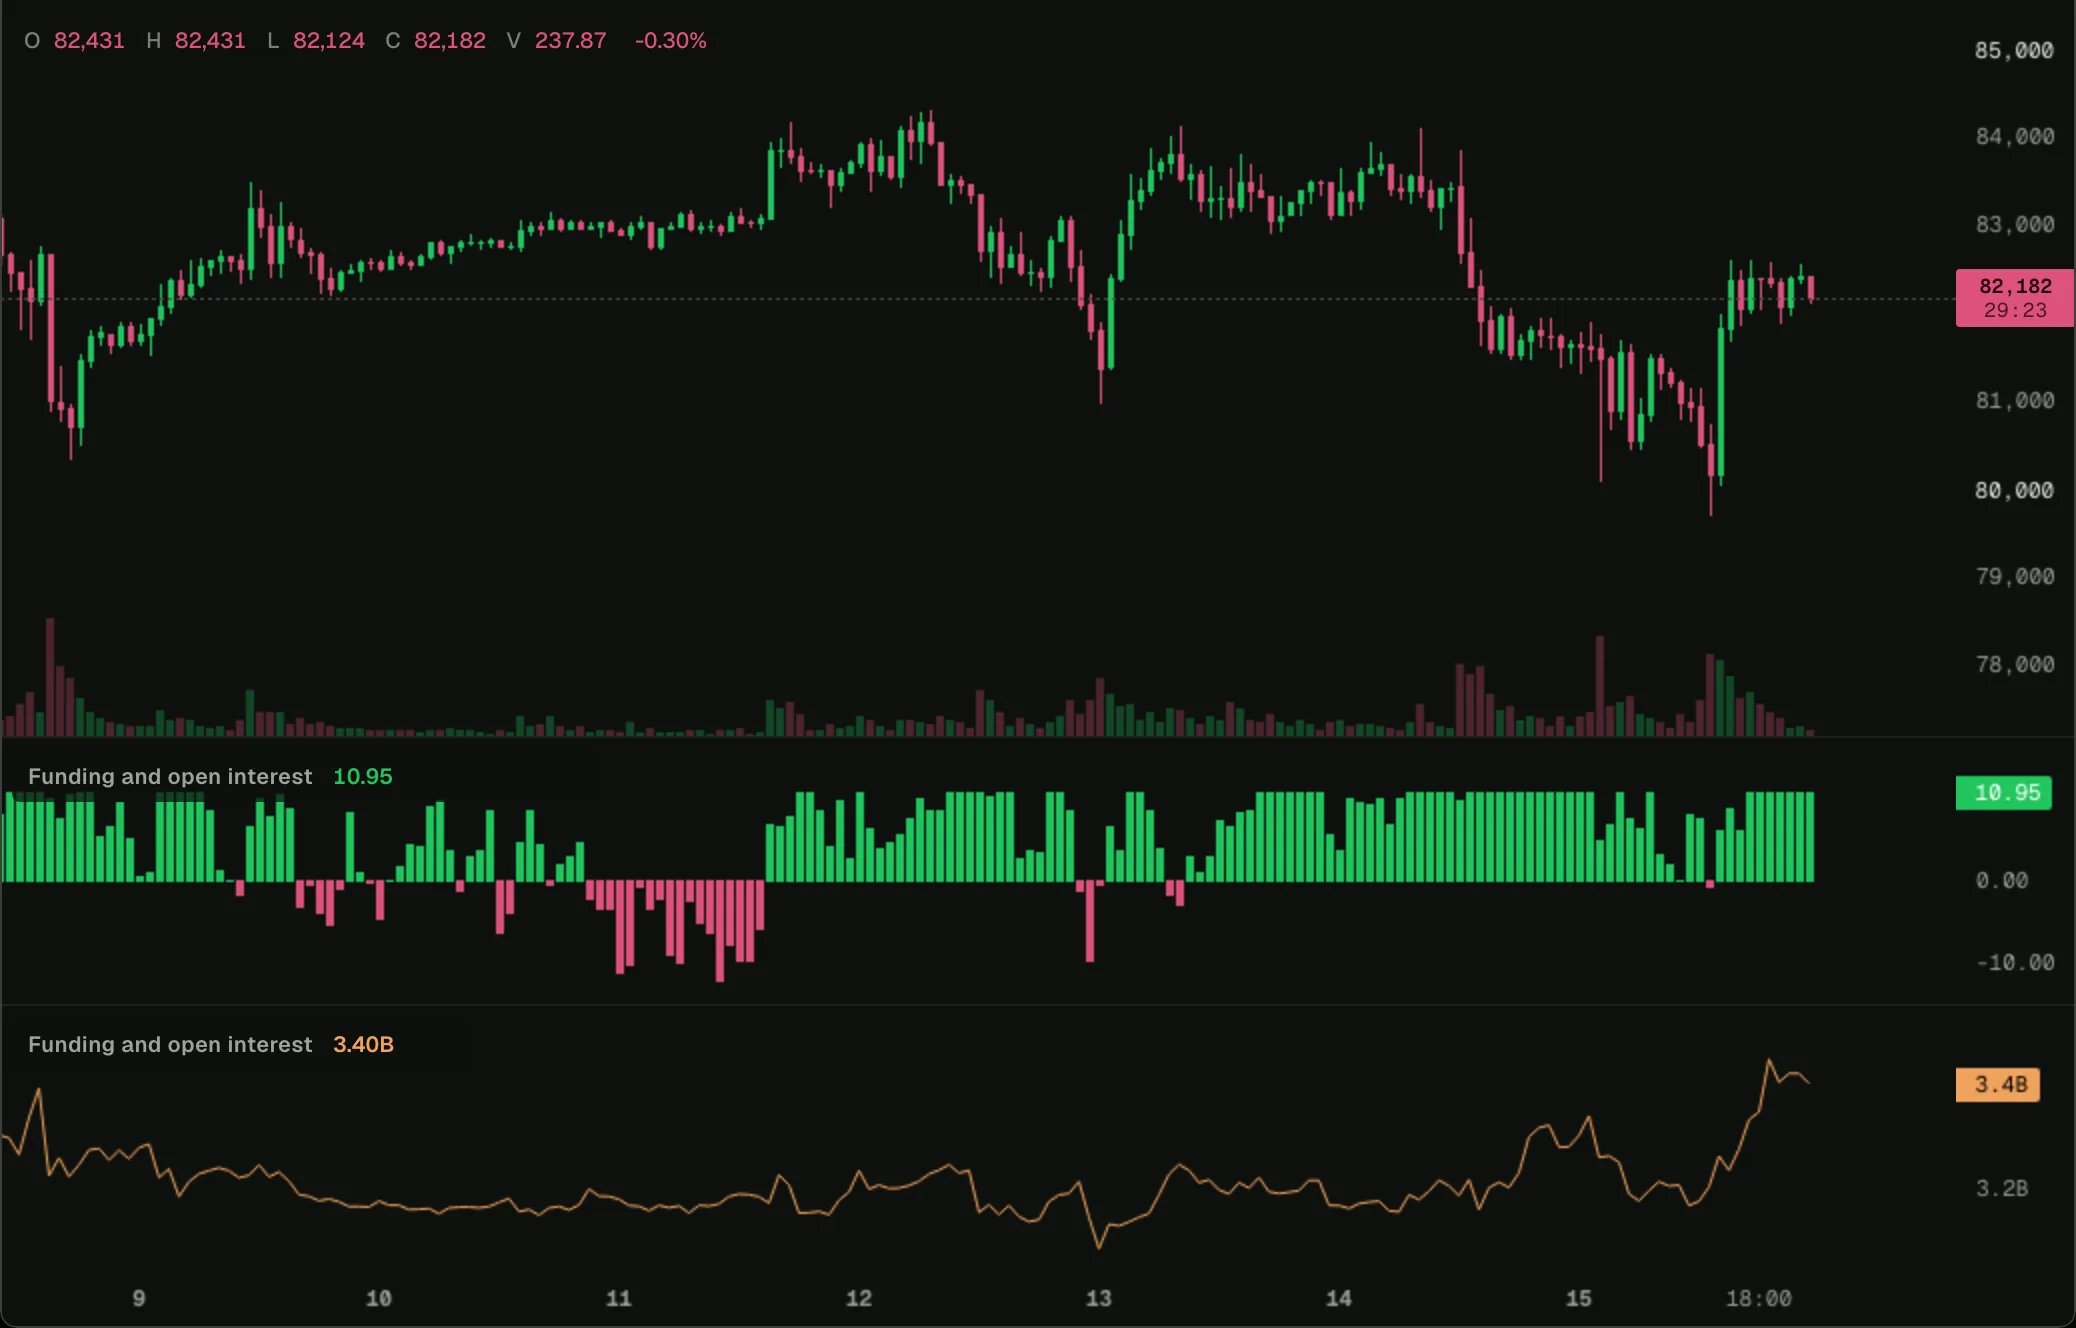Select the high price value 82,431
Viewport: 2076px width, 1328px height.
click(x=210, y=41)
